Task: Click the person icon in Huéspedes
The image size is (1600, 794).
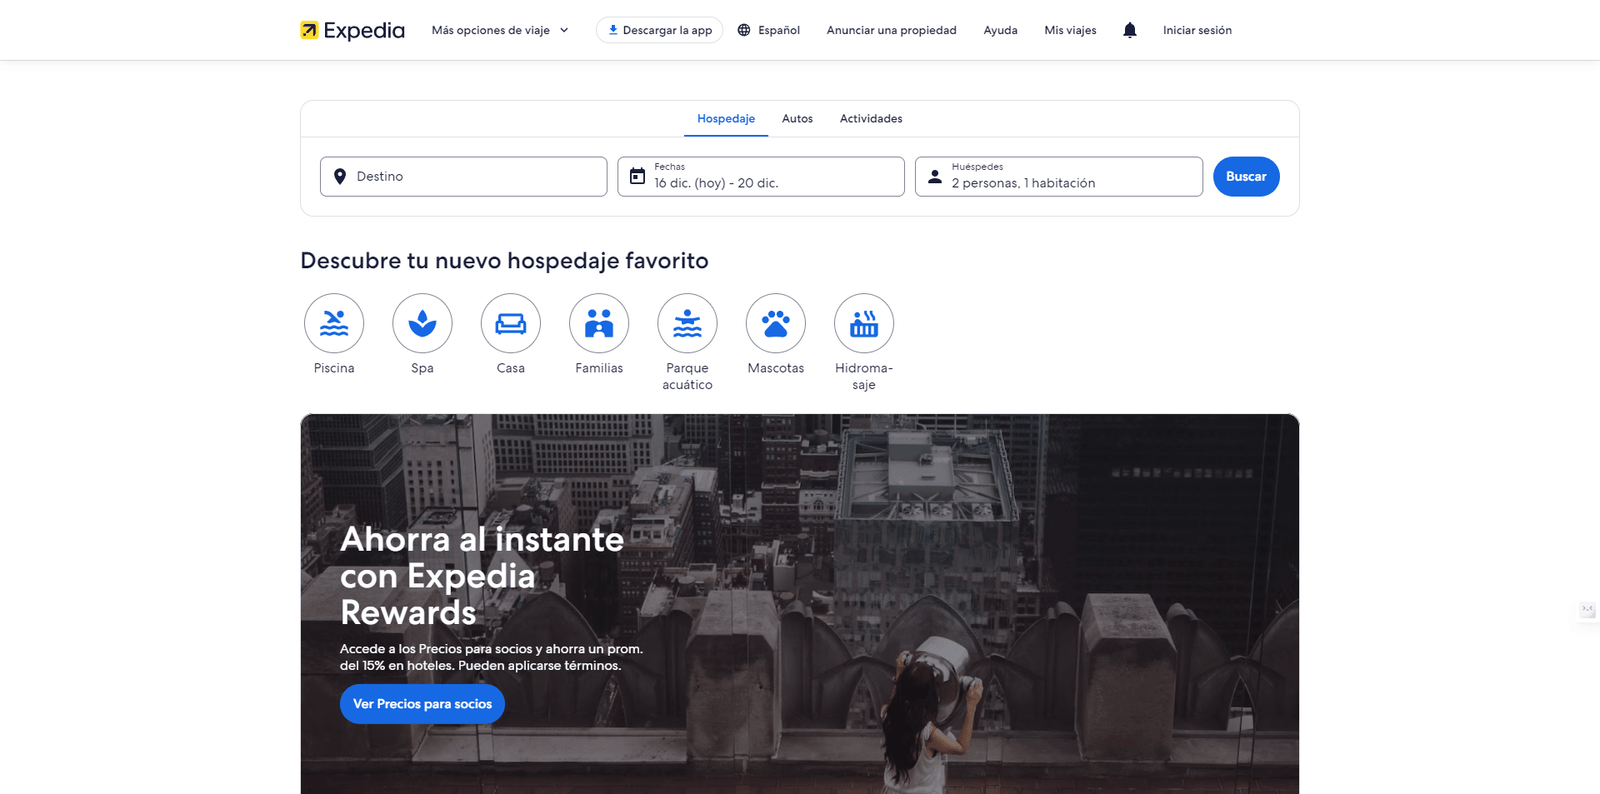Action: [935, 176]
